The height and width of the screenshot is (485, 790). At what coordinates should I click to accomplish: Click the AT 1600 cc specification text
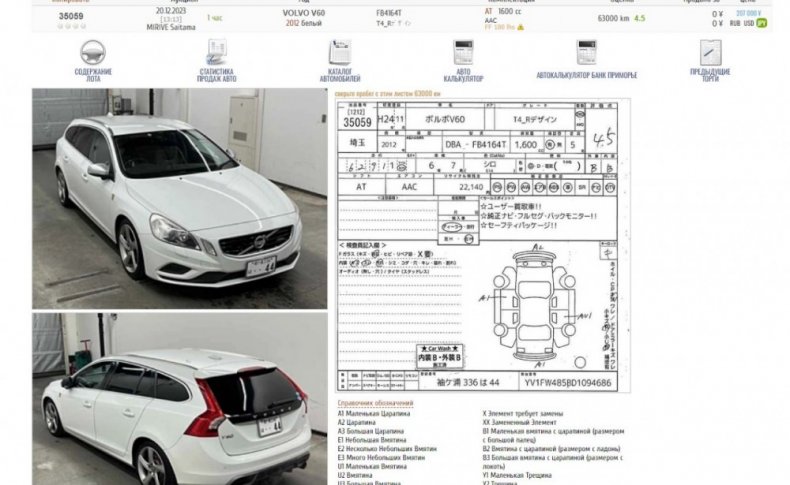click(503, 11)
